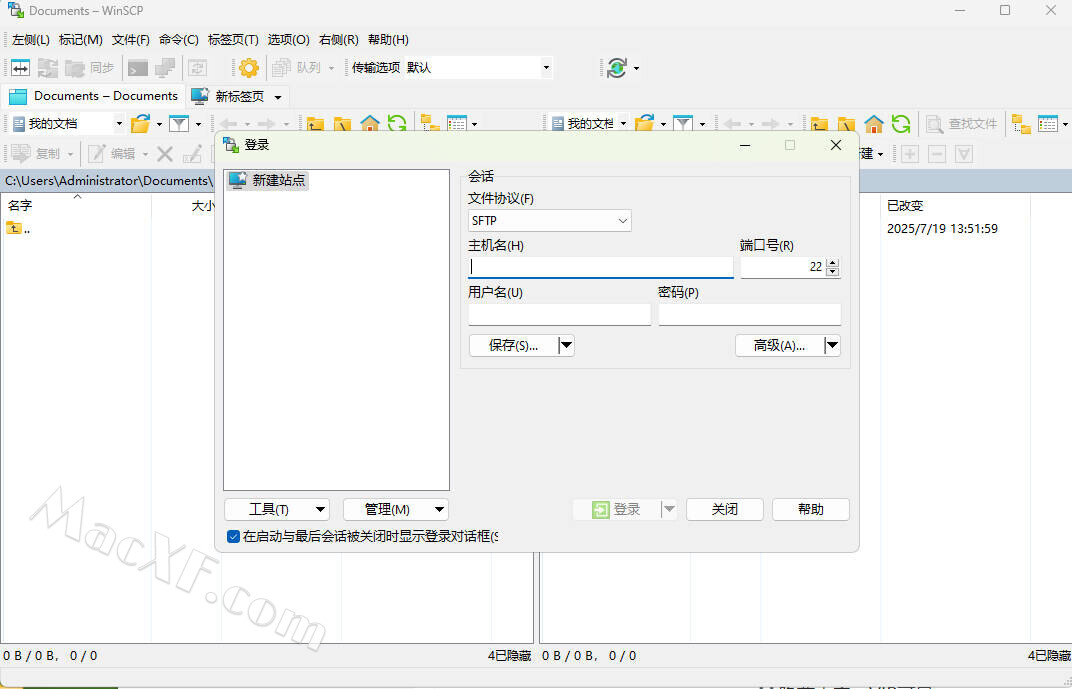1072x689 pixels.
Task: Click the grayed compare directories icon
Action: point(48,68)
